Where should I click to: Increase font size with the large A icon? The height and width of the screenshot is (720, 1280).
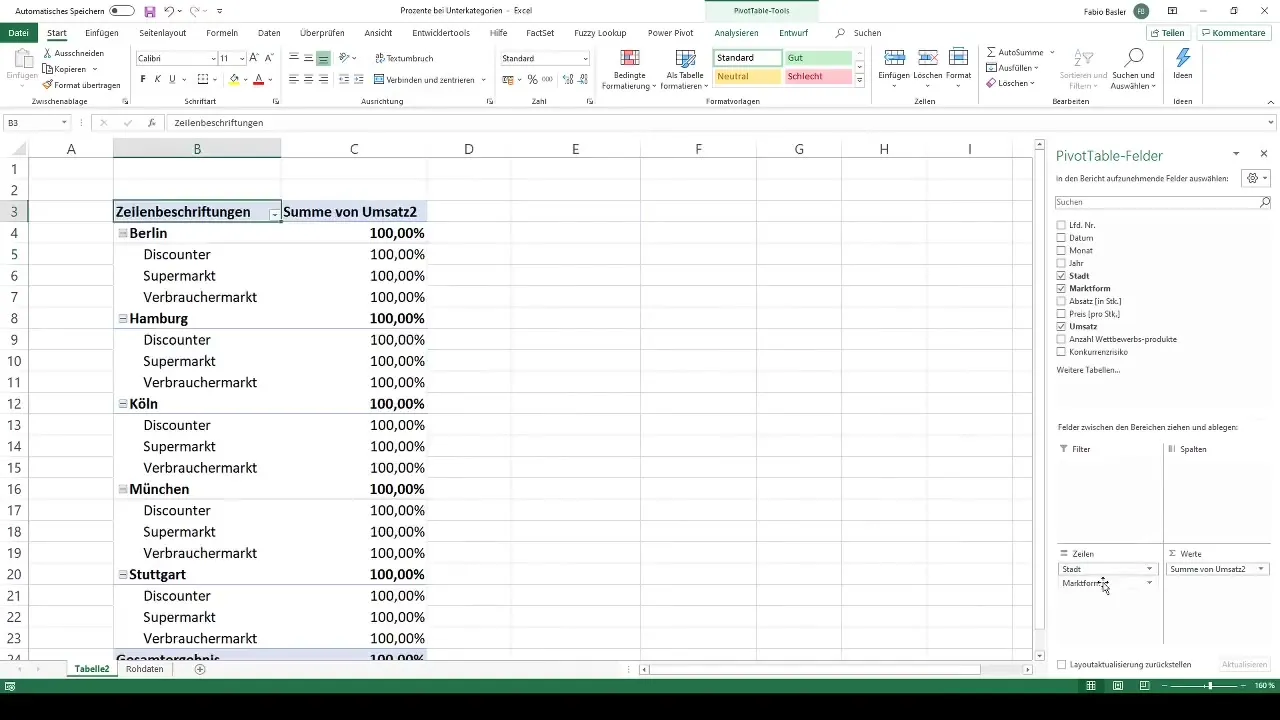[254, 59]
